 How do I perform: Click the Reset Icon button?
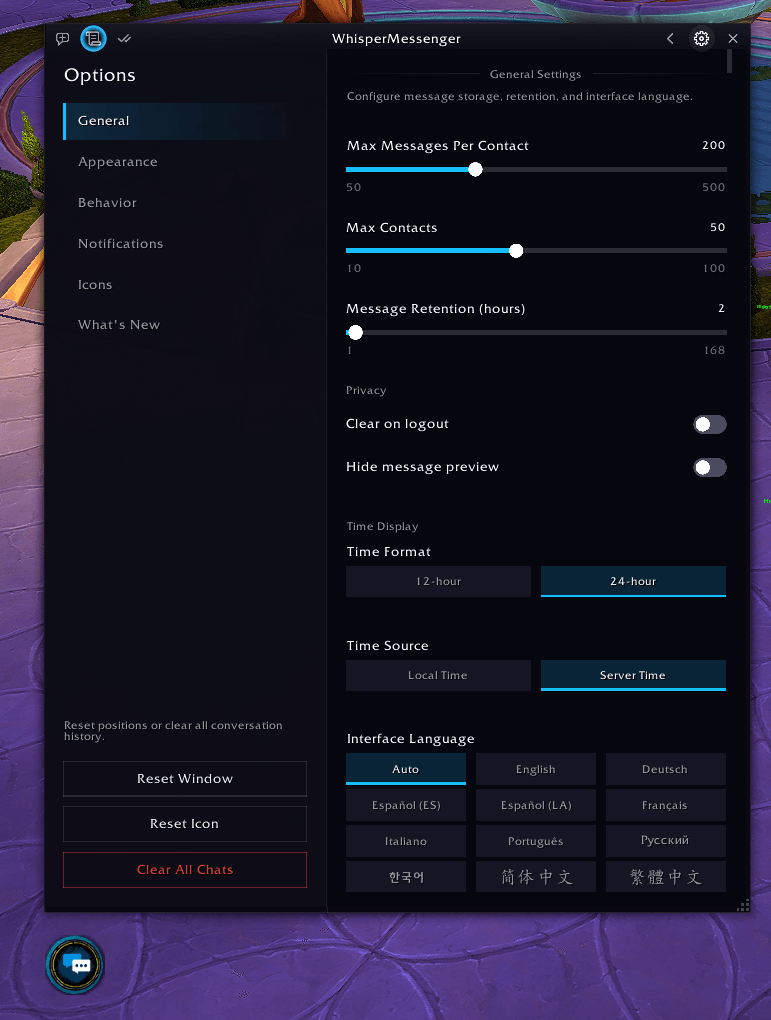click(185, 824)
